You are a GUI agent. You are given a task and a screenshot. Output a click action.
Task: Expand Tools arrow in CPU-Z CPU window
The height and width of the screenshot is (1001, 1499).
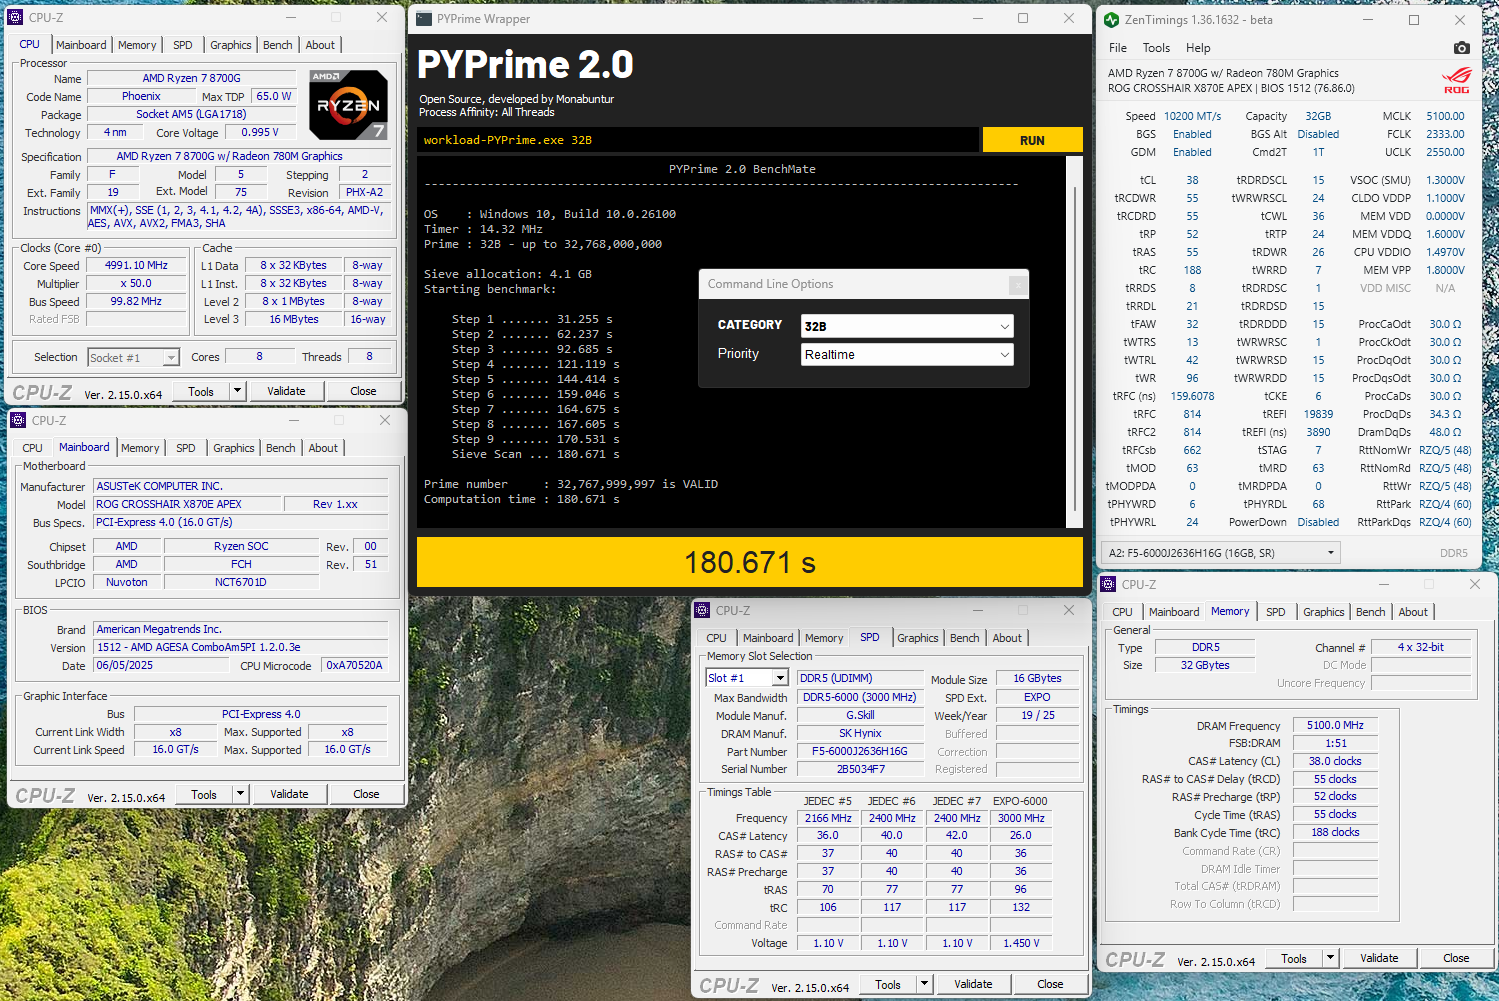coord(238,391)
